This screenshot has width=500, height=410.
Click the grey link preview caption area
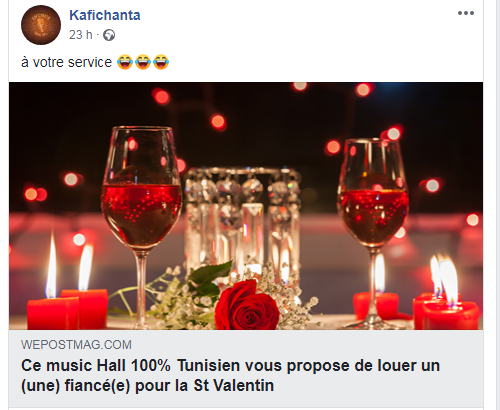coord(246,368)
